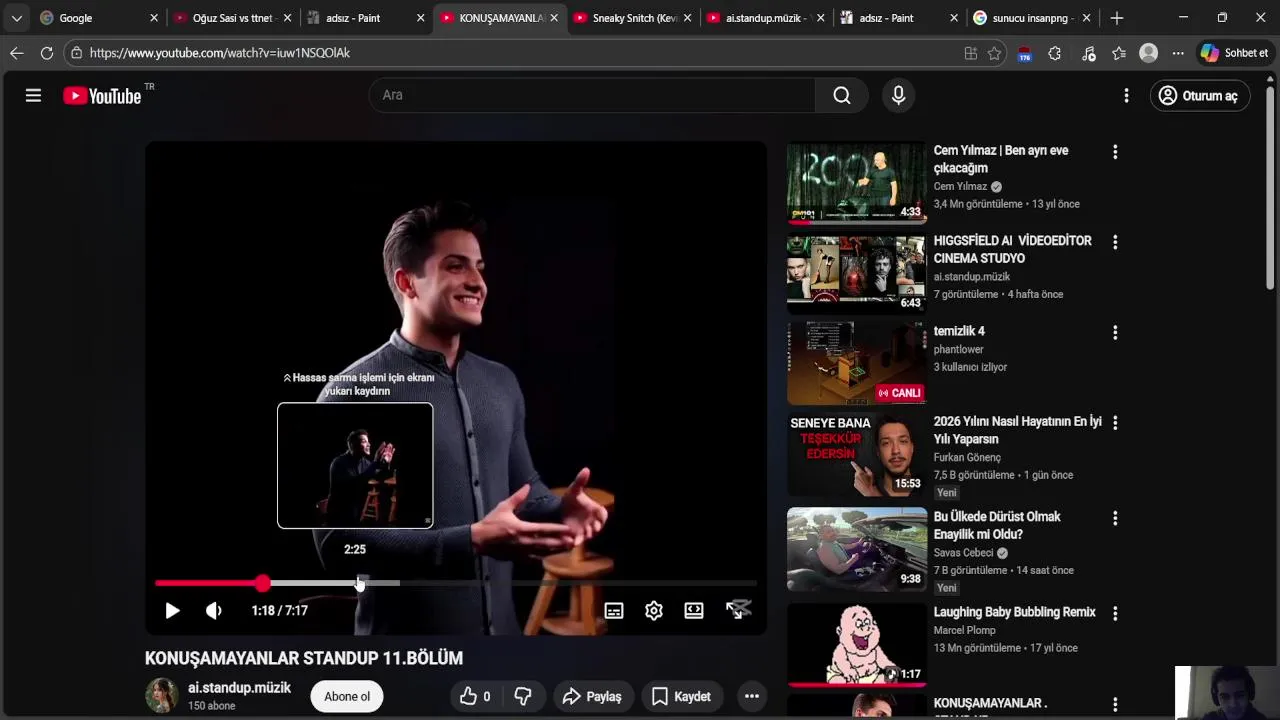Open Copilot 'Sohbet et' button
The image size is (1280, 720).
1236,53
